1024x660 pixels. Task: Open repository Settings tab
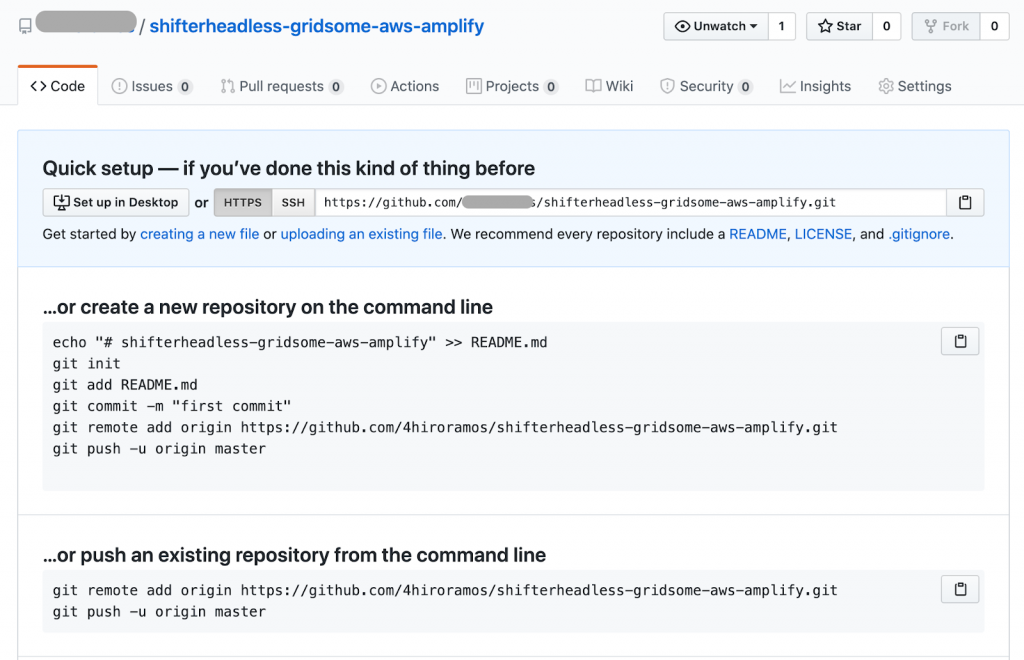(x=915, y=86)
